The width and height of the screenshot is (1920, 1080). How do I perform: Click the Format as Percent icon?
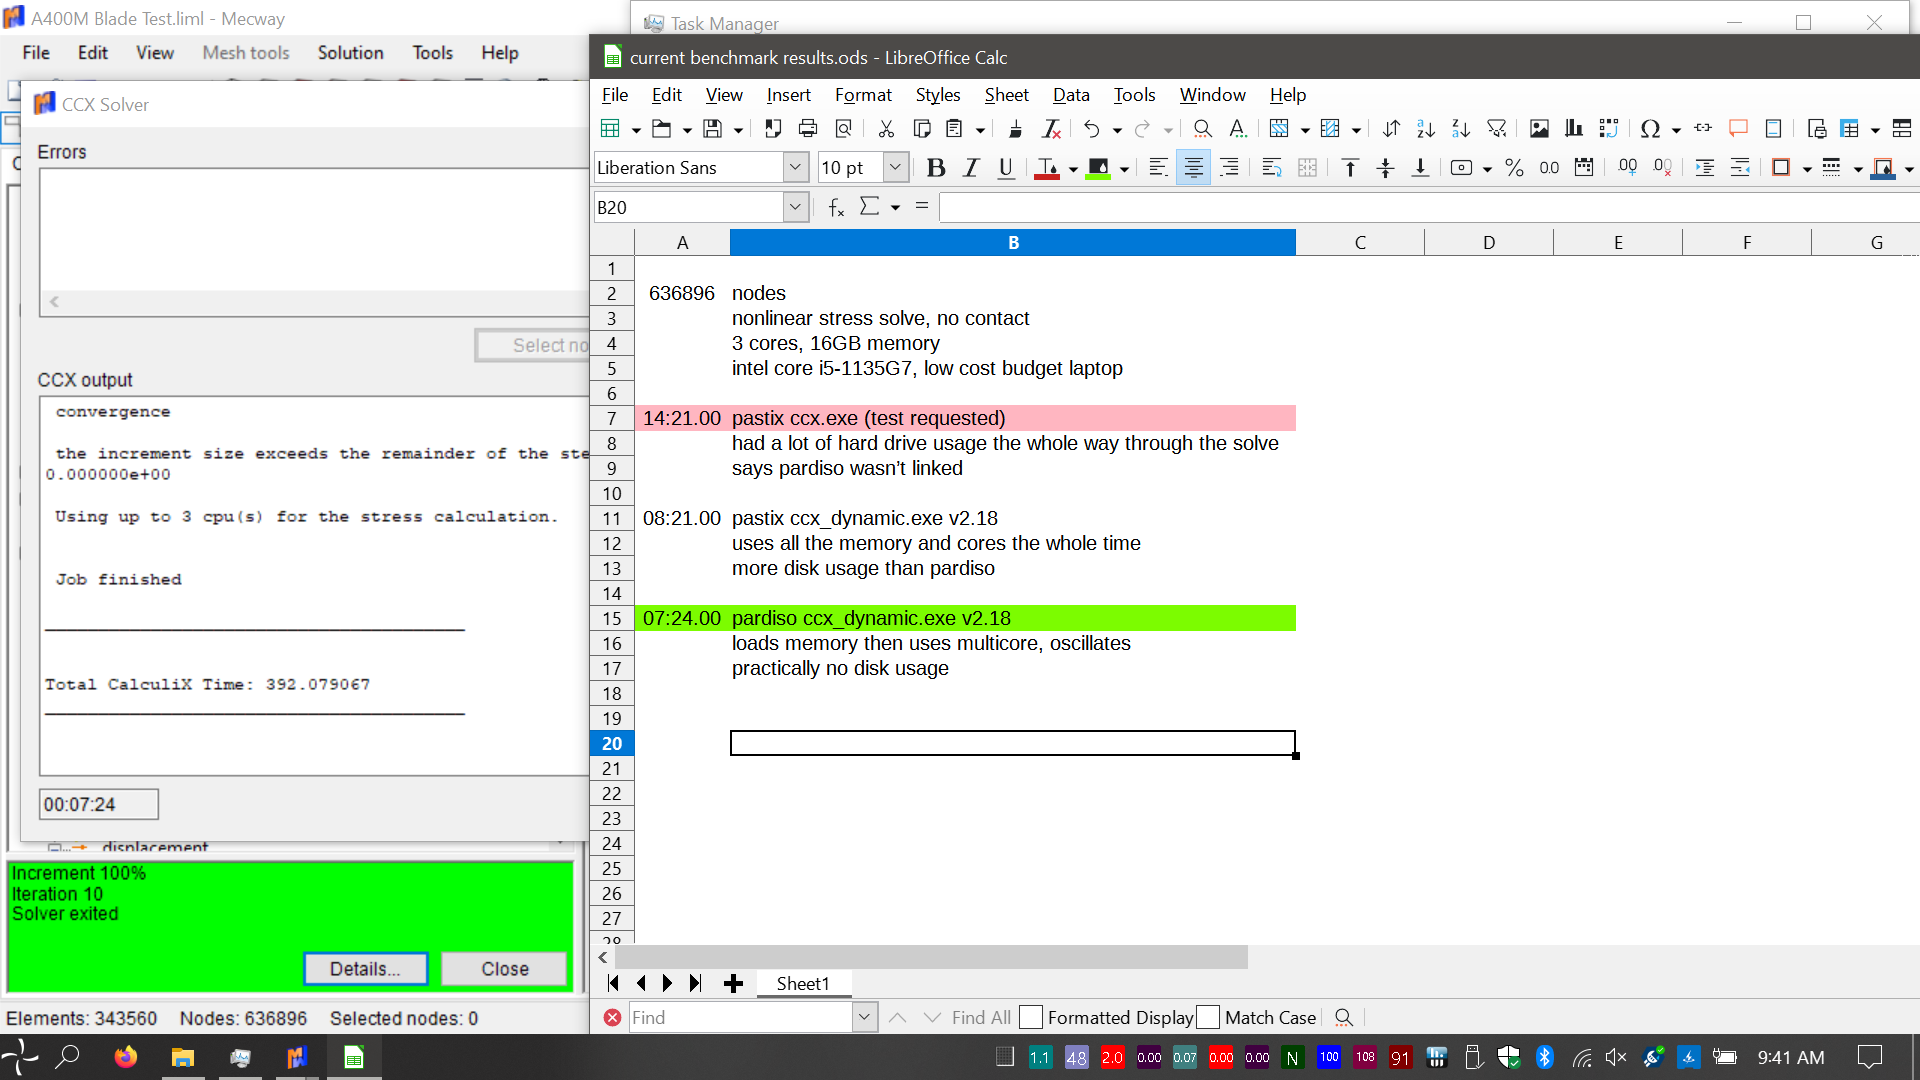pos(1514,168)
